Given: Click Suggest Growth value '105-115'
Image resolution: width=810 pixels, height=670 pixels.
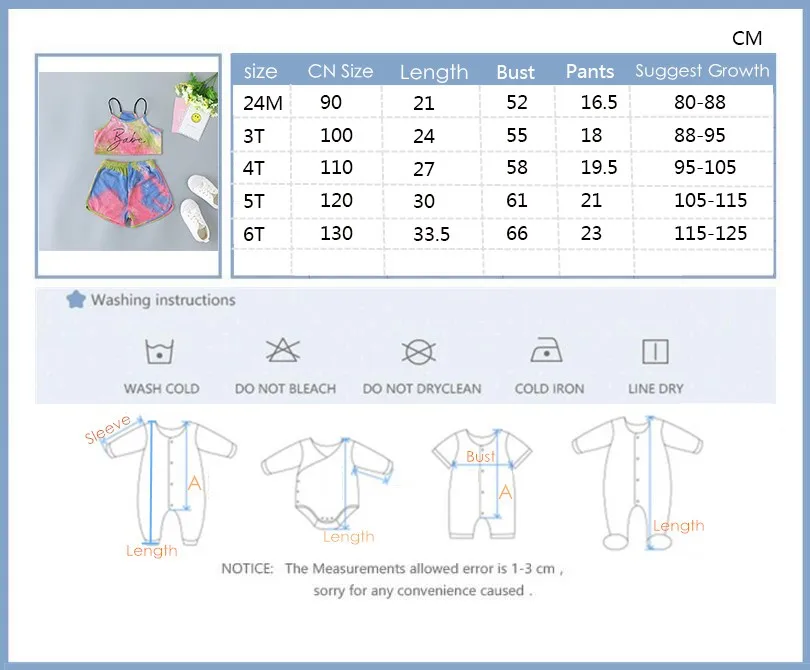Looking at the screenshot, I should click(710, 200).
